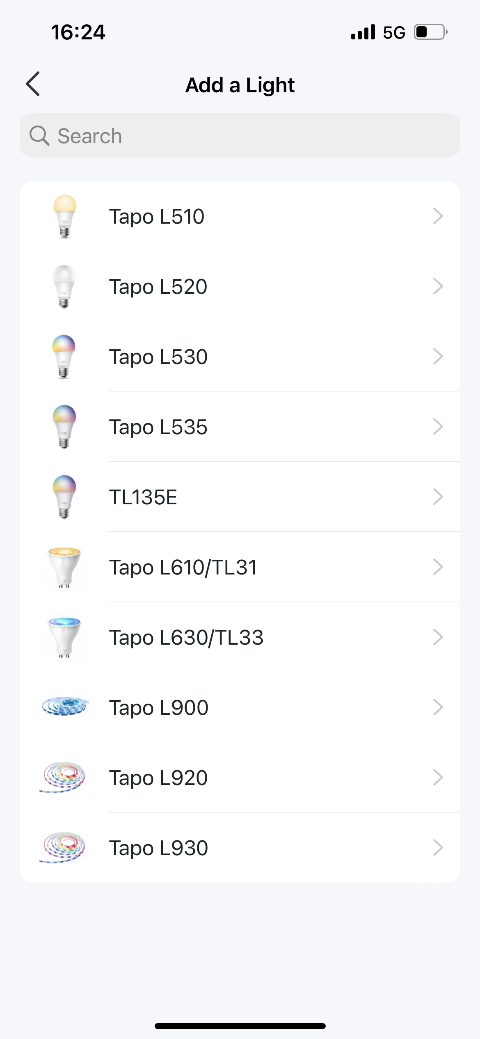Tap the back arrow icon
Viewport: 480px width, 1039px height.
point(33,84)
